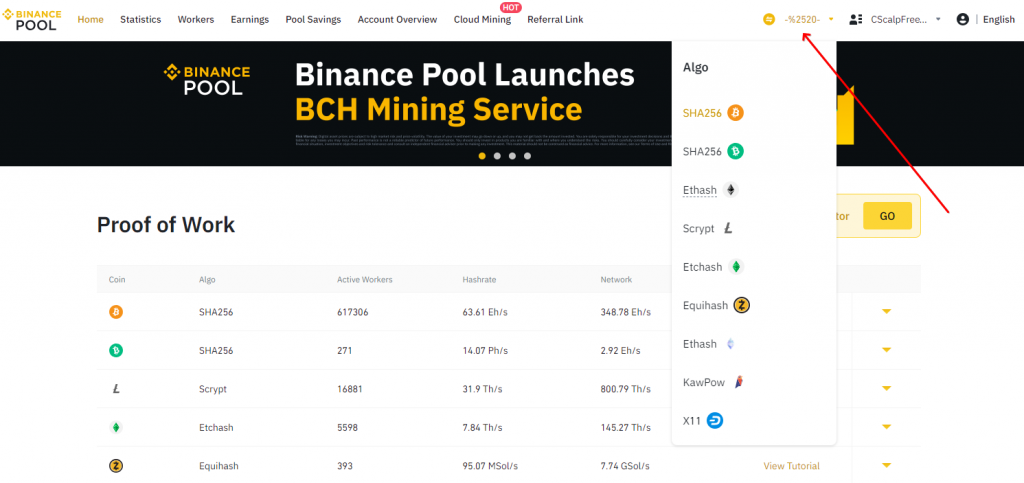Screen dimensions: 1024x483
Task: Select first banner carousel dot
Action: tap(482, 156)
